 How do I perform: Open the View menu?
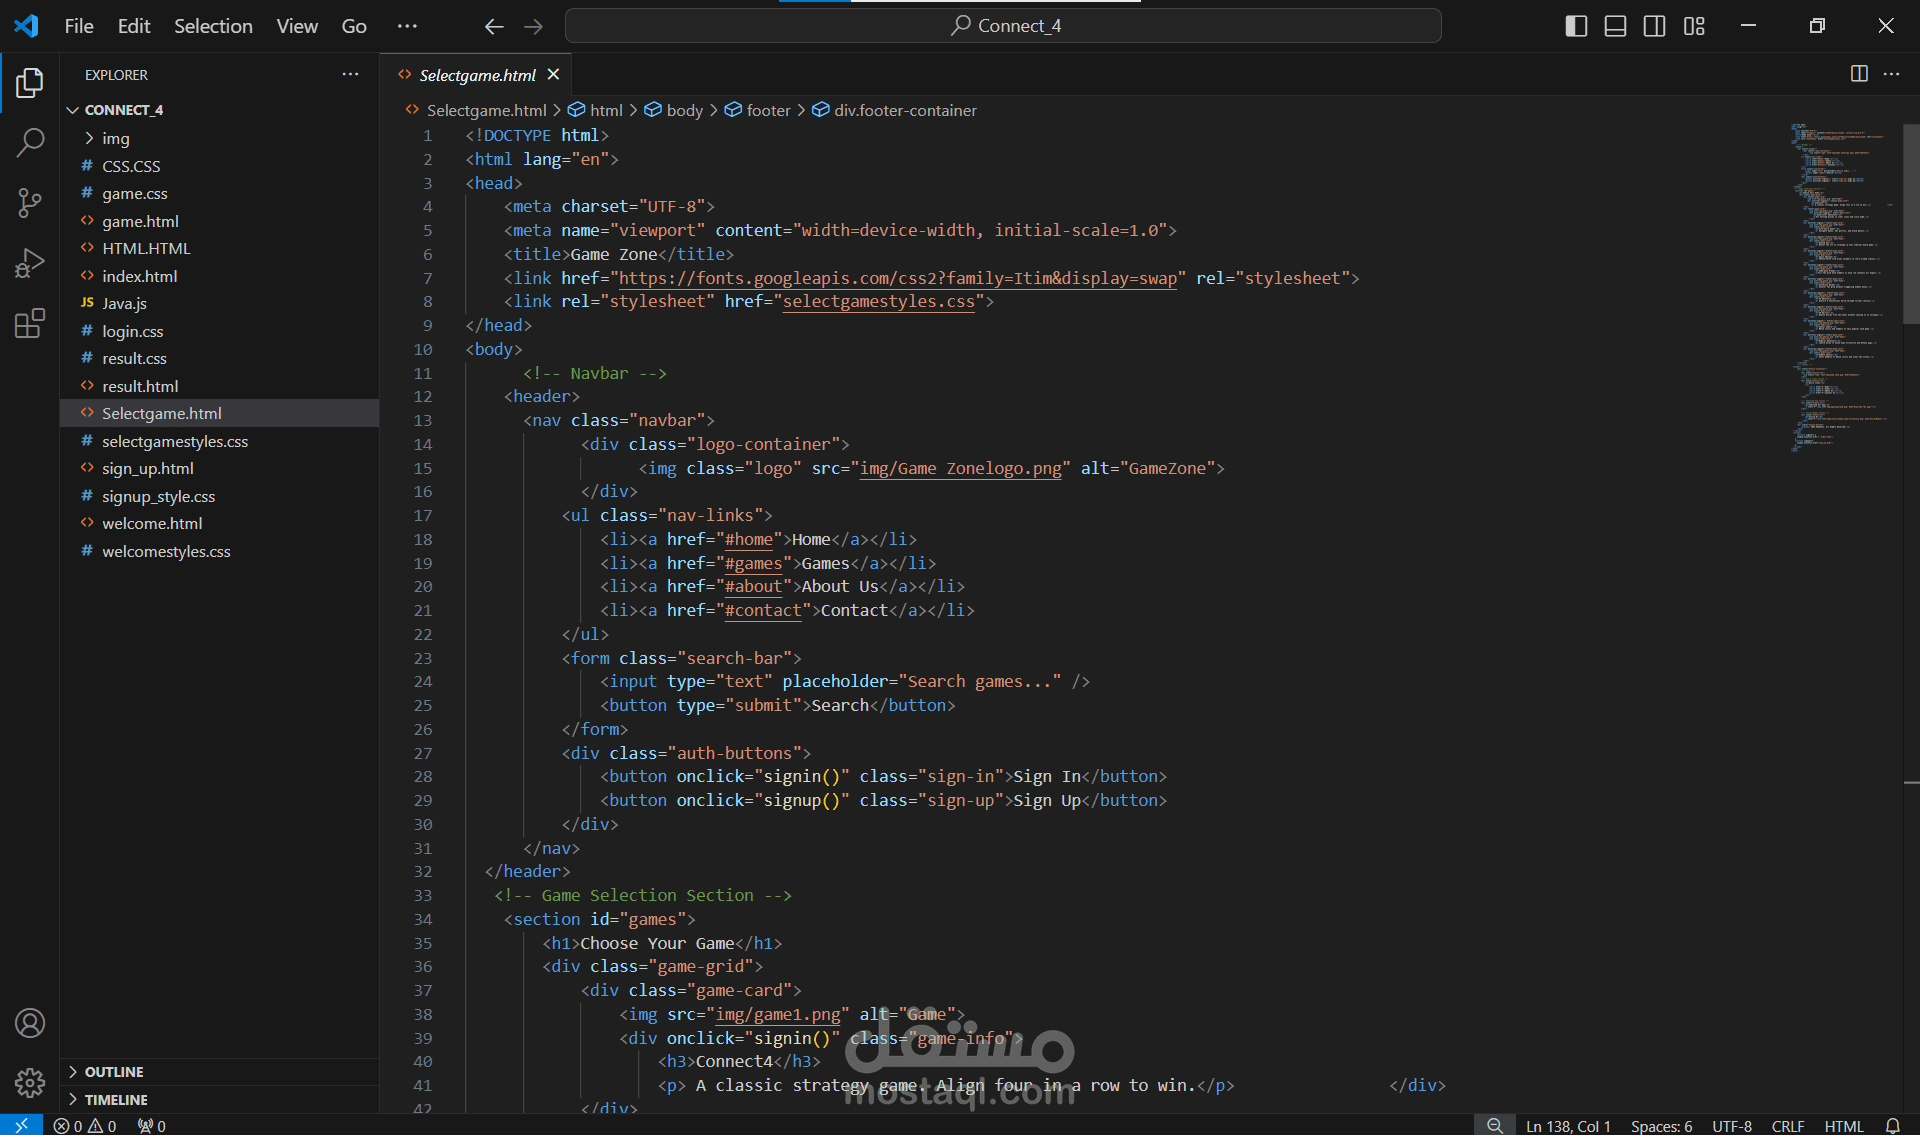297,26
